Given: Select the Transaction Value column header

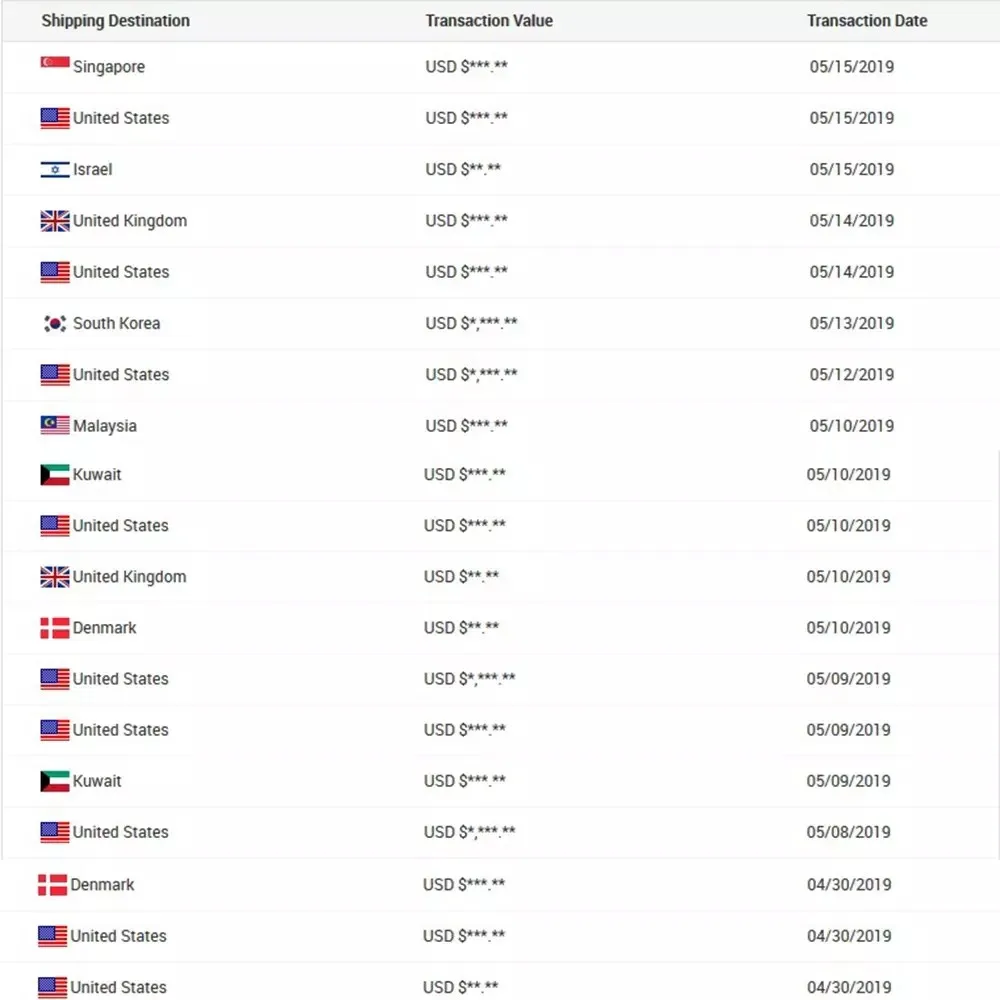Looking at the screenshot, I should tap(489, 20).
